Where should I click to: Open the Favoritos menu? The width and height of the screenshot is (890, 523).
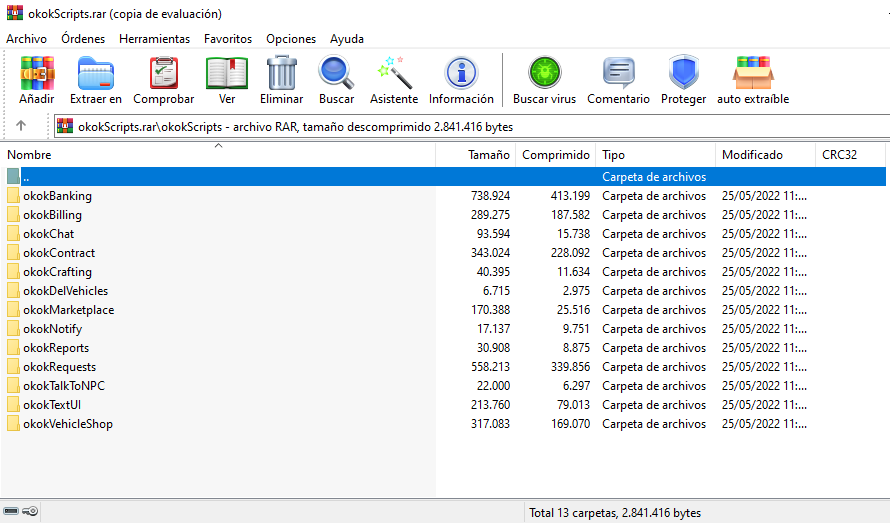(x=228, y=39)
